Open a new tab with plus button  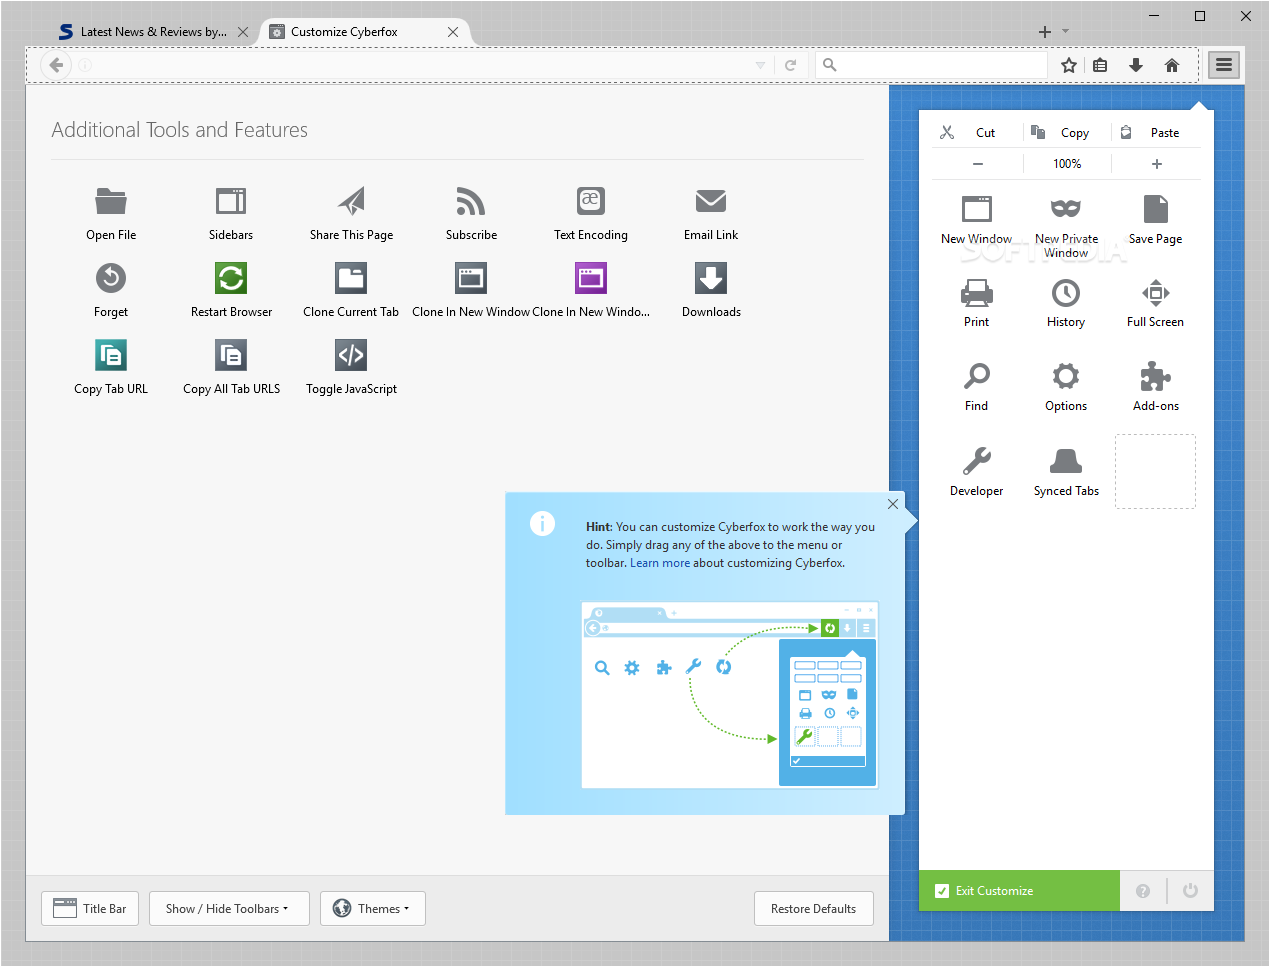tap(1045, 32)
